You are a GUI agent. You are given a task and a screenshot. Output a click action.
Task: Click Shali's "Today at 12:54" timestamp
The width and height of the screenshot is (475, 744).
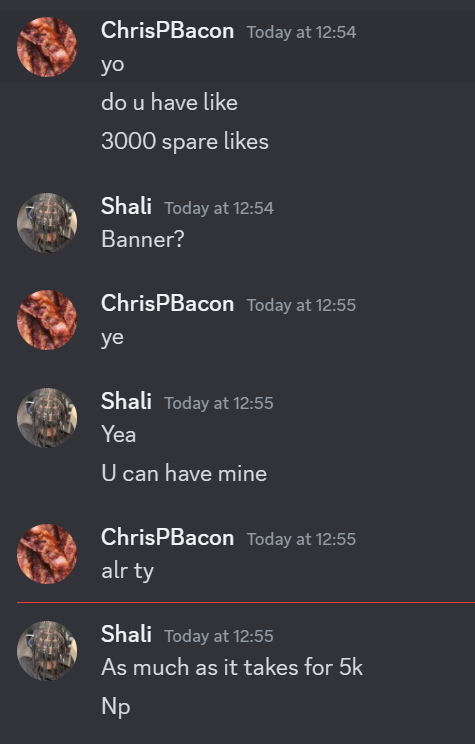click(x=219, y=208)
